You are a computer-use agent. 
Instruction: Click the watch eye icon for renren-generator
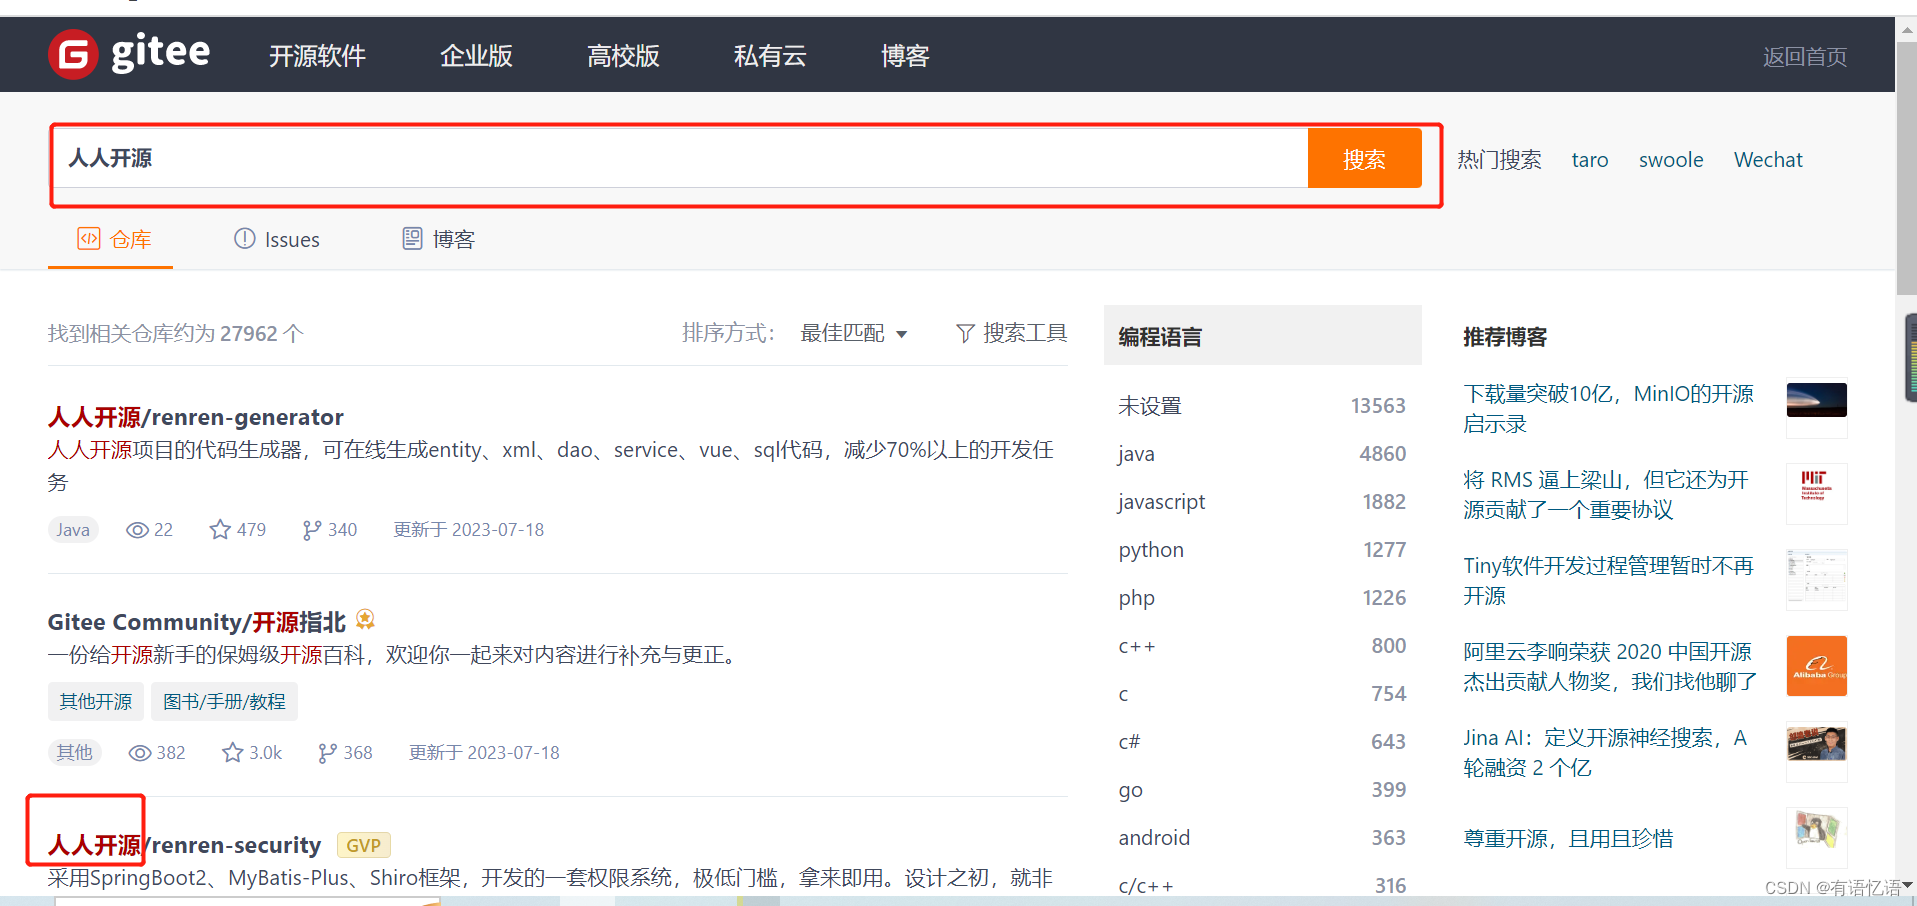[x=137, y=530]
